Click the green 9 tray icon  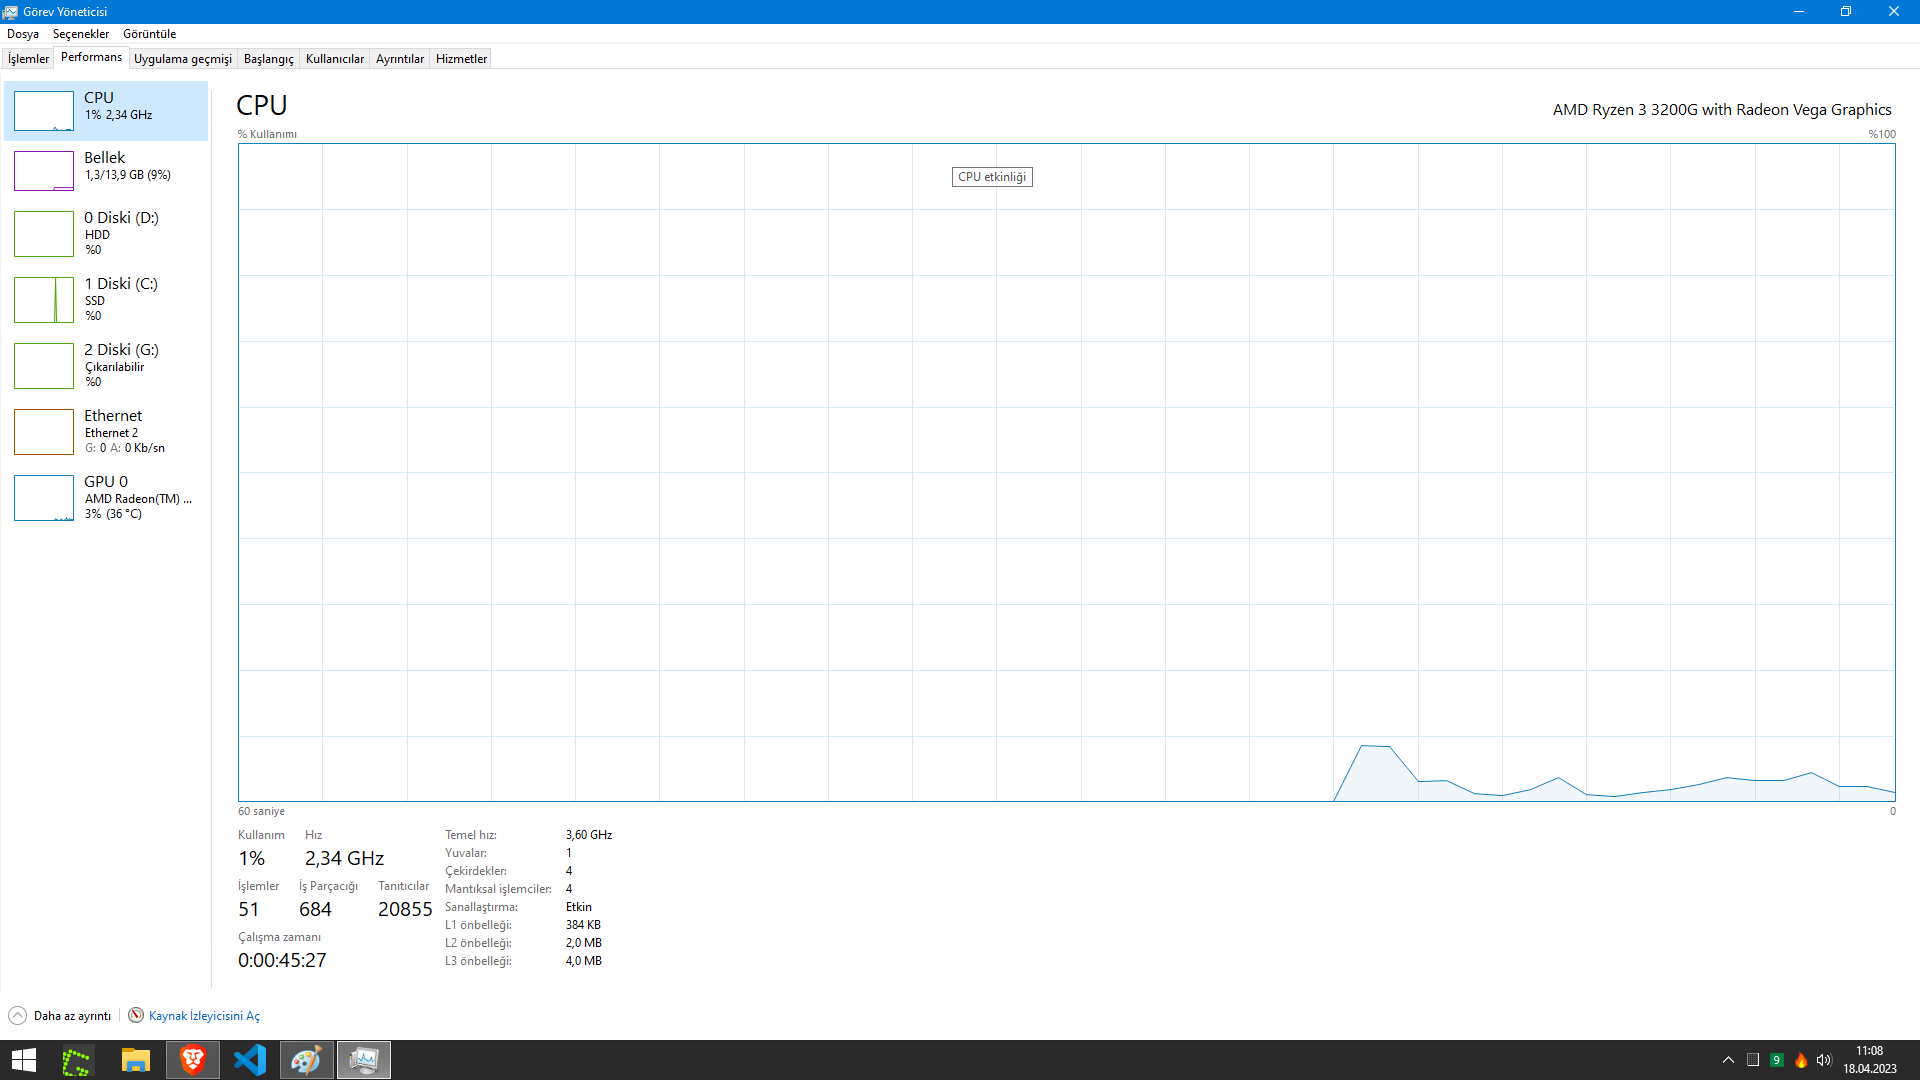pos(1777,1060)
